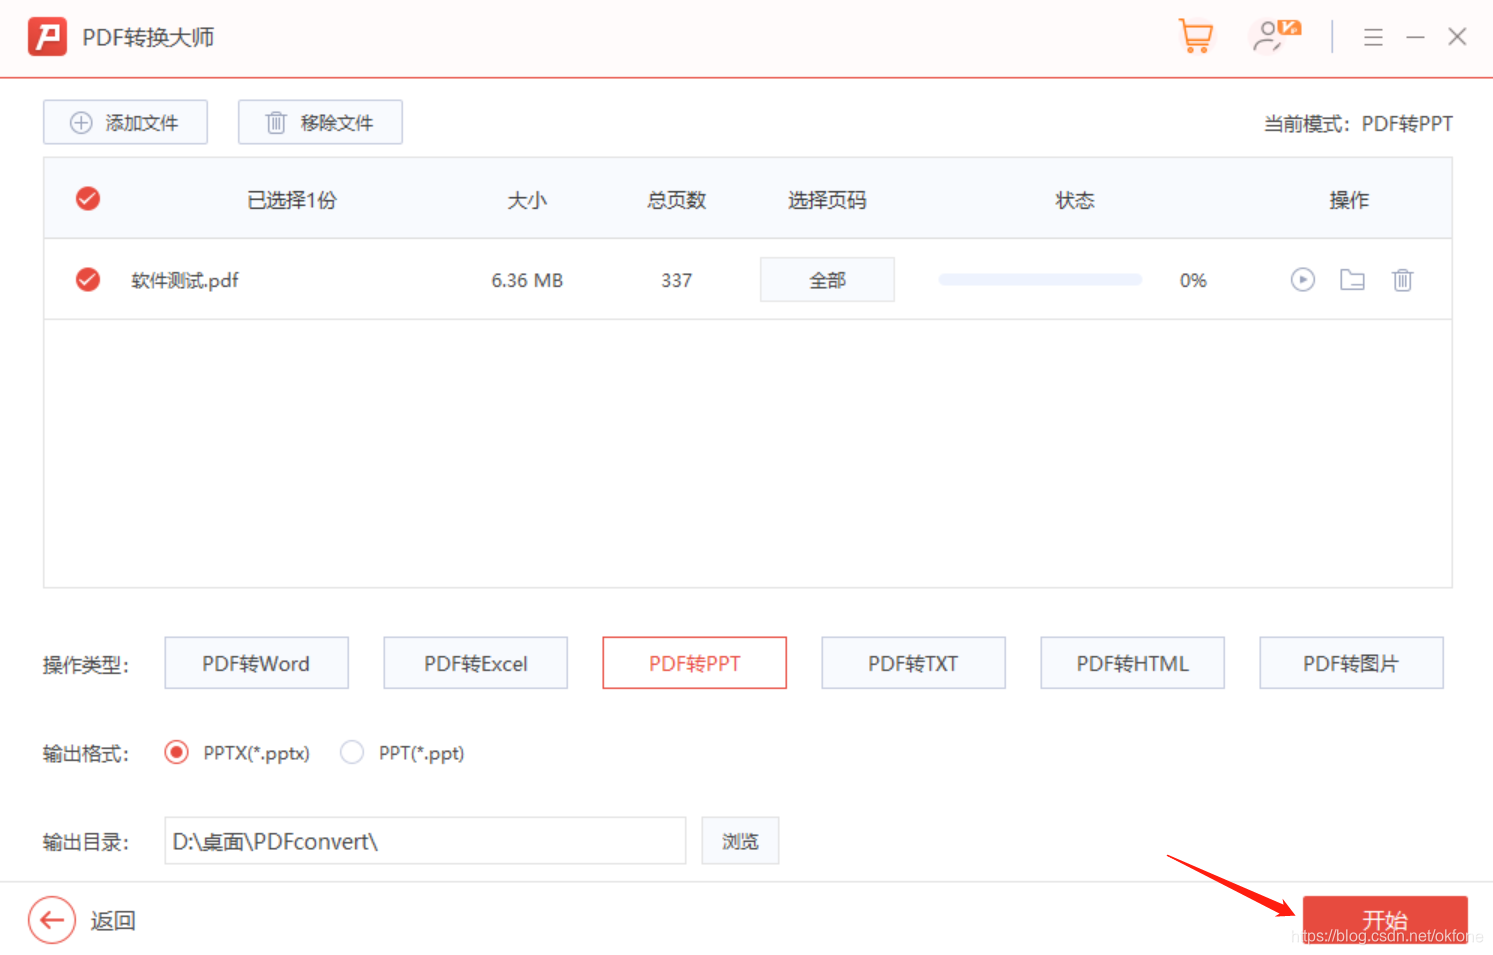Switch to PDF转PPT mode
This screenshot has height=955, width=1493.
coord(694,663)
